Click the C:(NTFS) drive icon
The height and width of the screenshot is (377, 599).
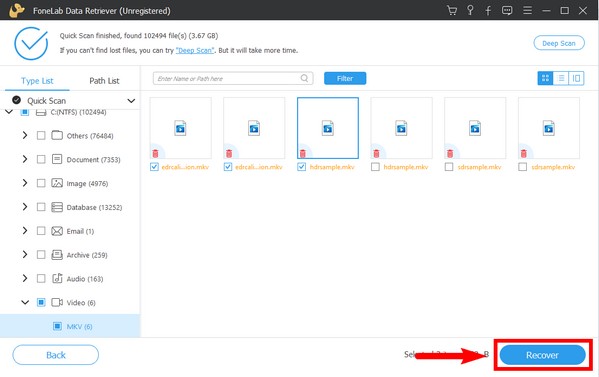coord(41,112)
